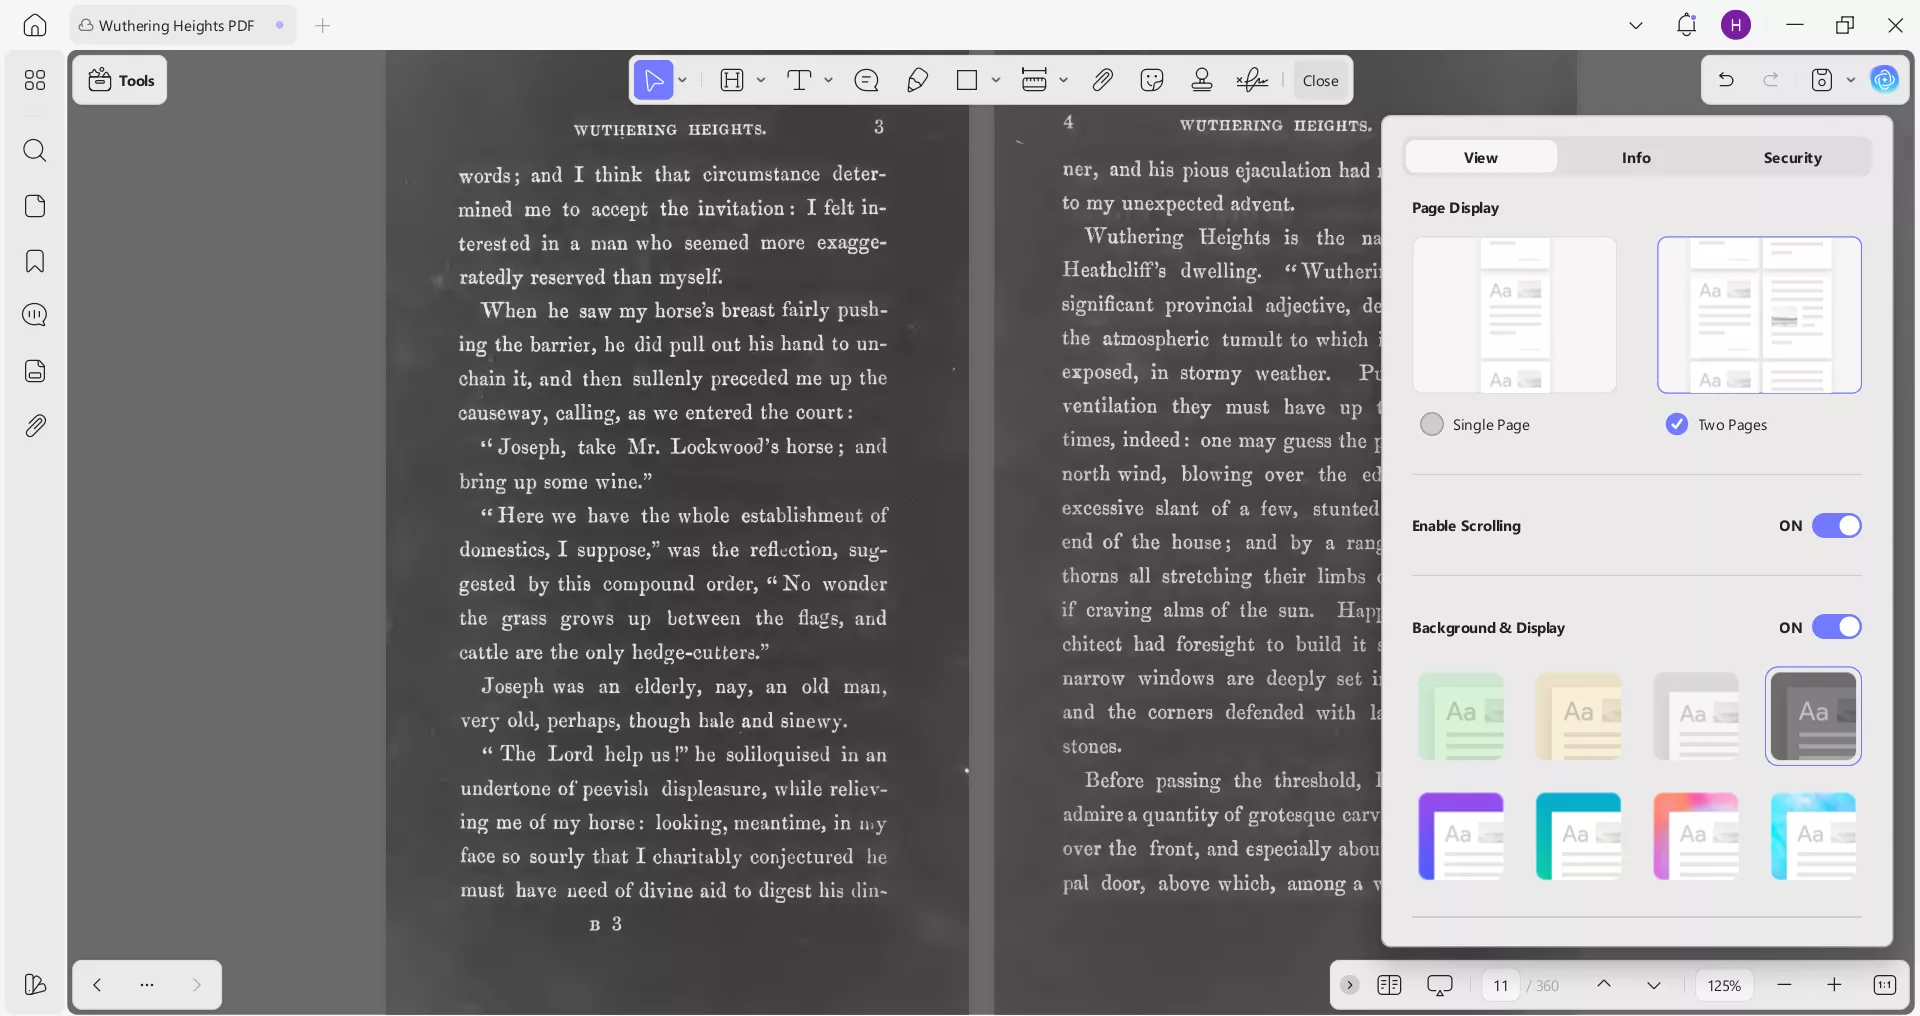Zoom out with the minus button
The width and height of the screenshot is (1920, 1016).
tap(1784, 985)
